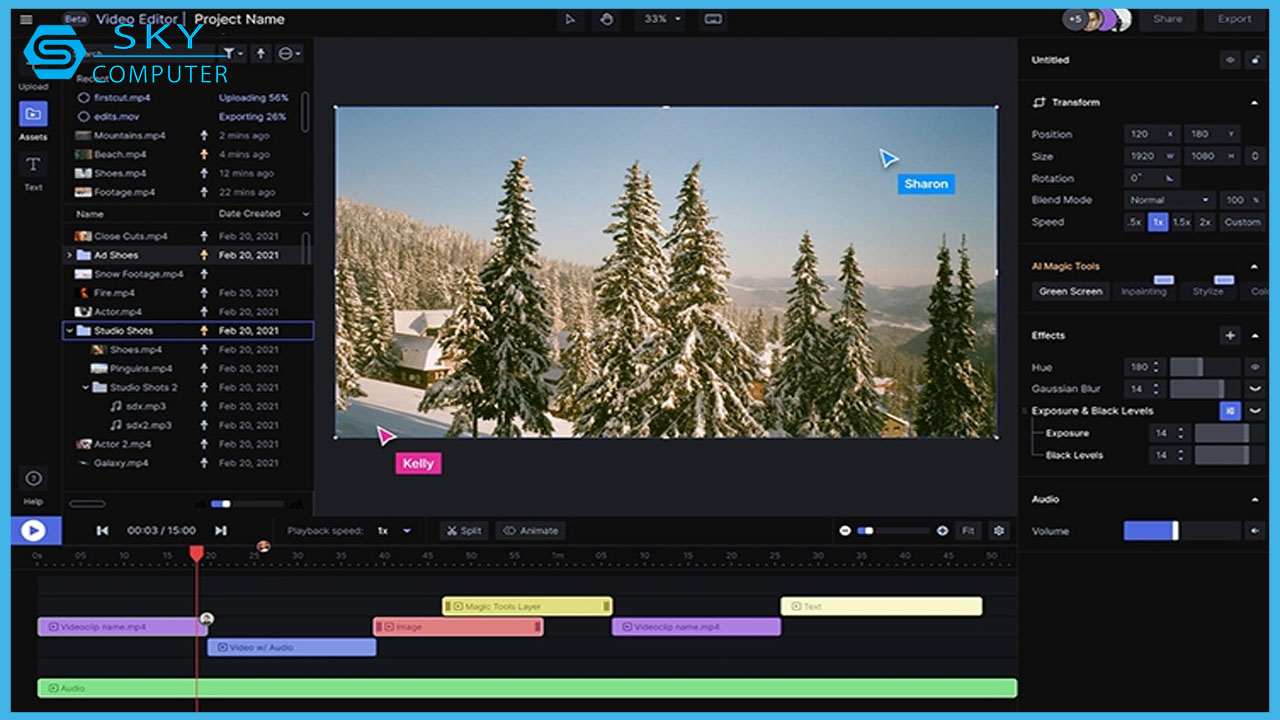Click the Split button
The width and height of the screenshot is (1280, 720).
pos(464,531)
